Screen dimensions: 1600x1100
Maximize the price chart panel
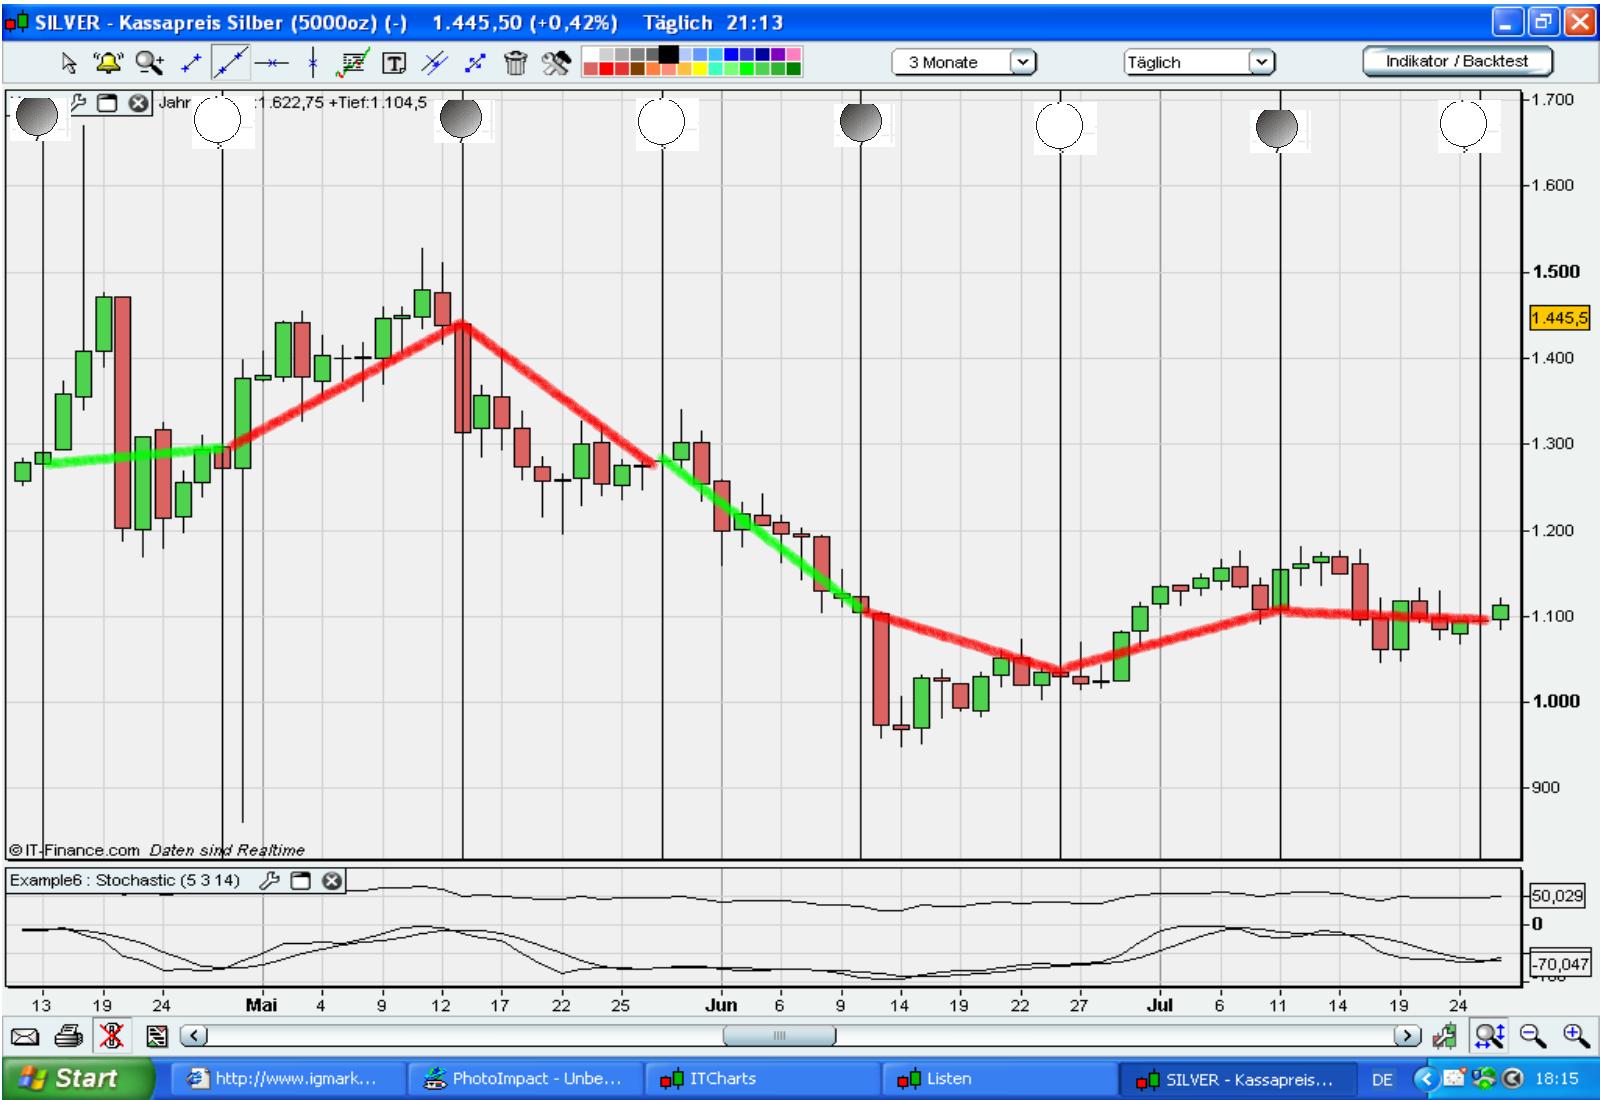pos(108,103)
